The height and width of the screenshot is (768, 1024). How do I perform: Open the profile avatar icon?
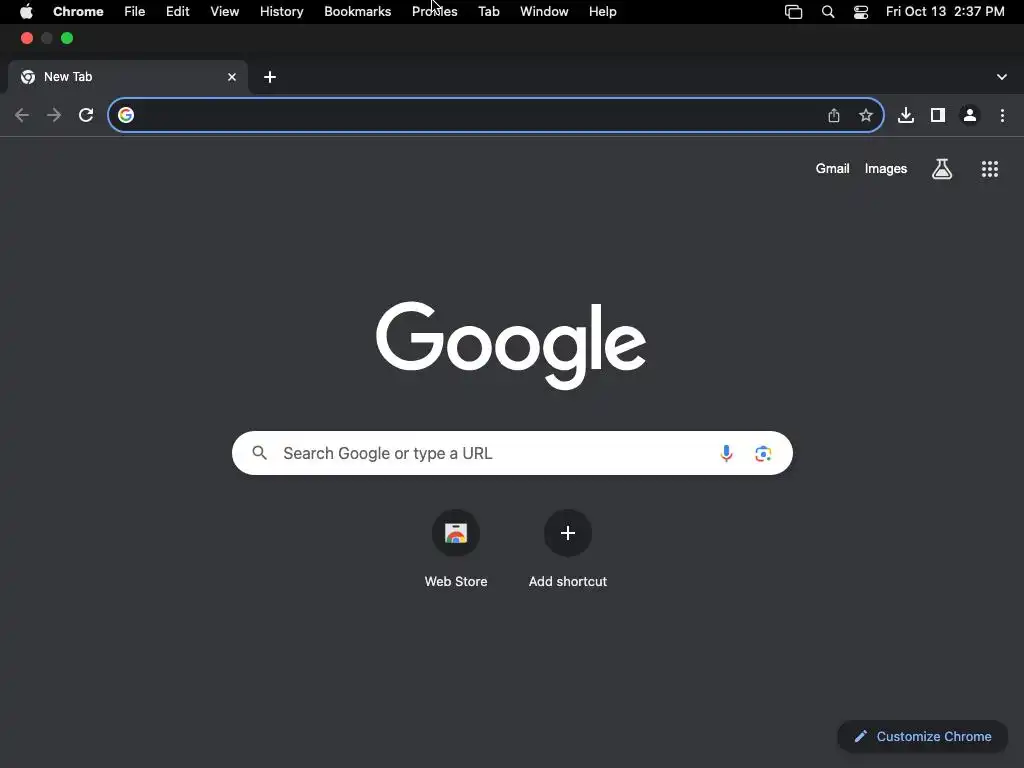click(x=970, y=116)
